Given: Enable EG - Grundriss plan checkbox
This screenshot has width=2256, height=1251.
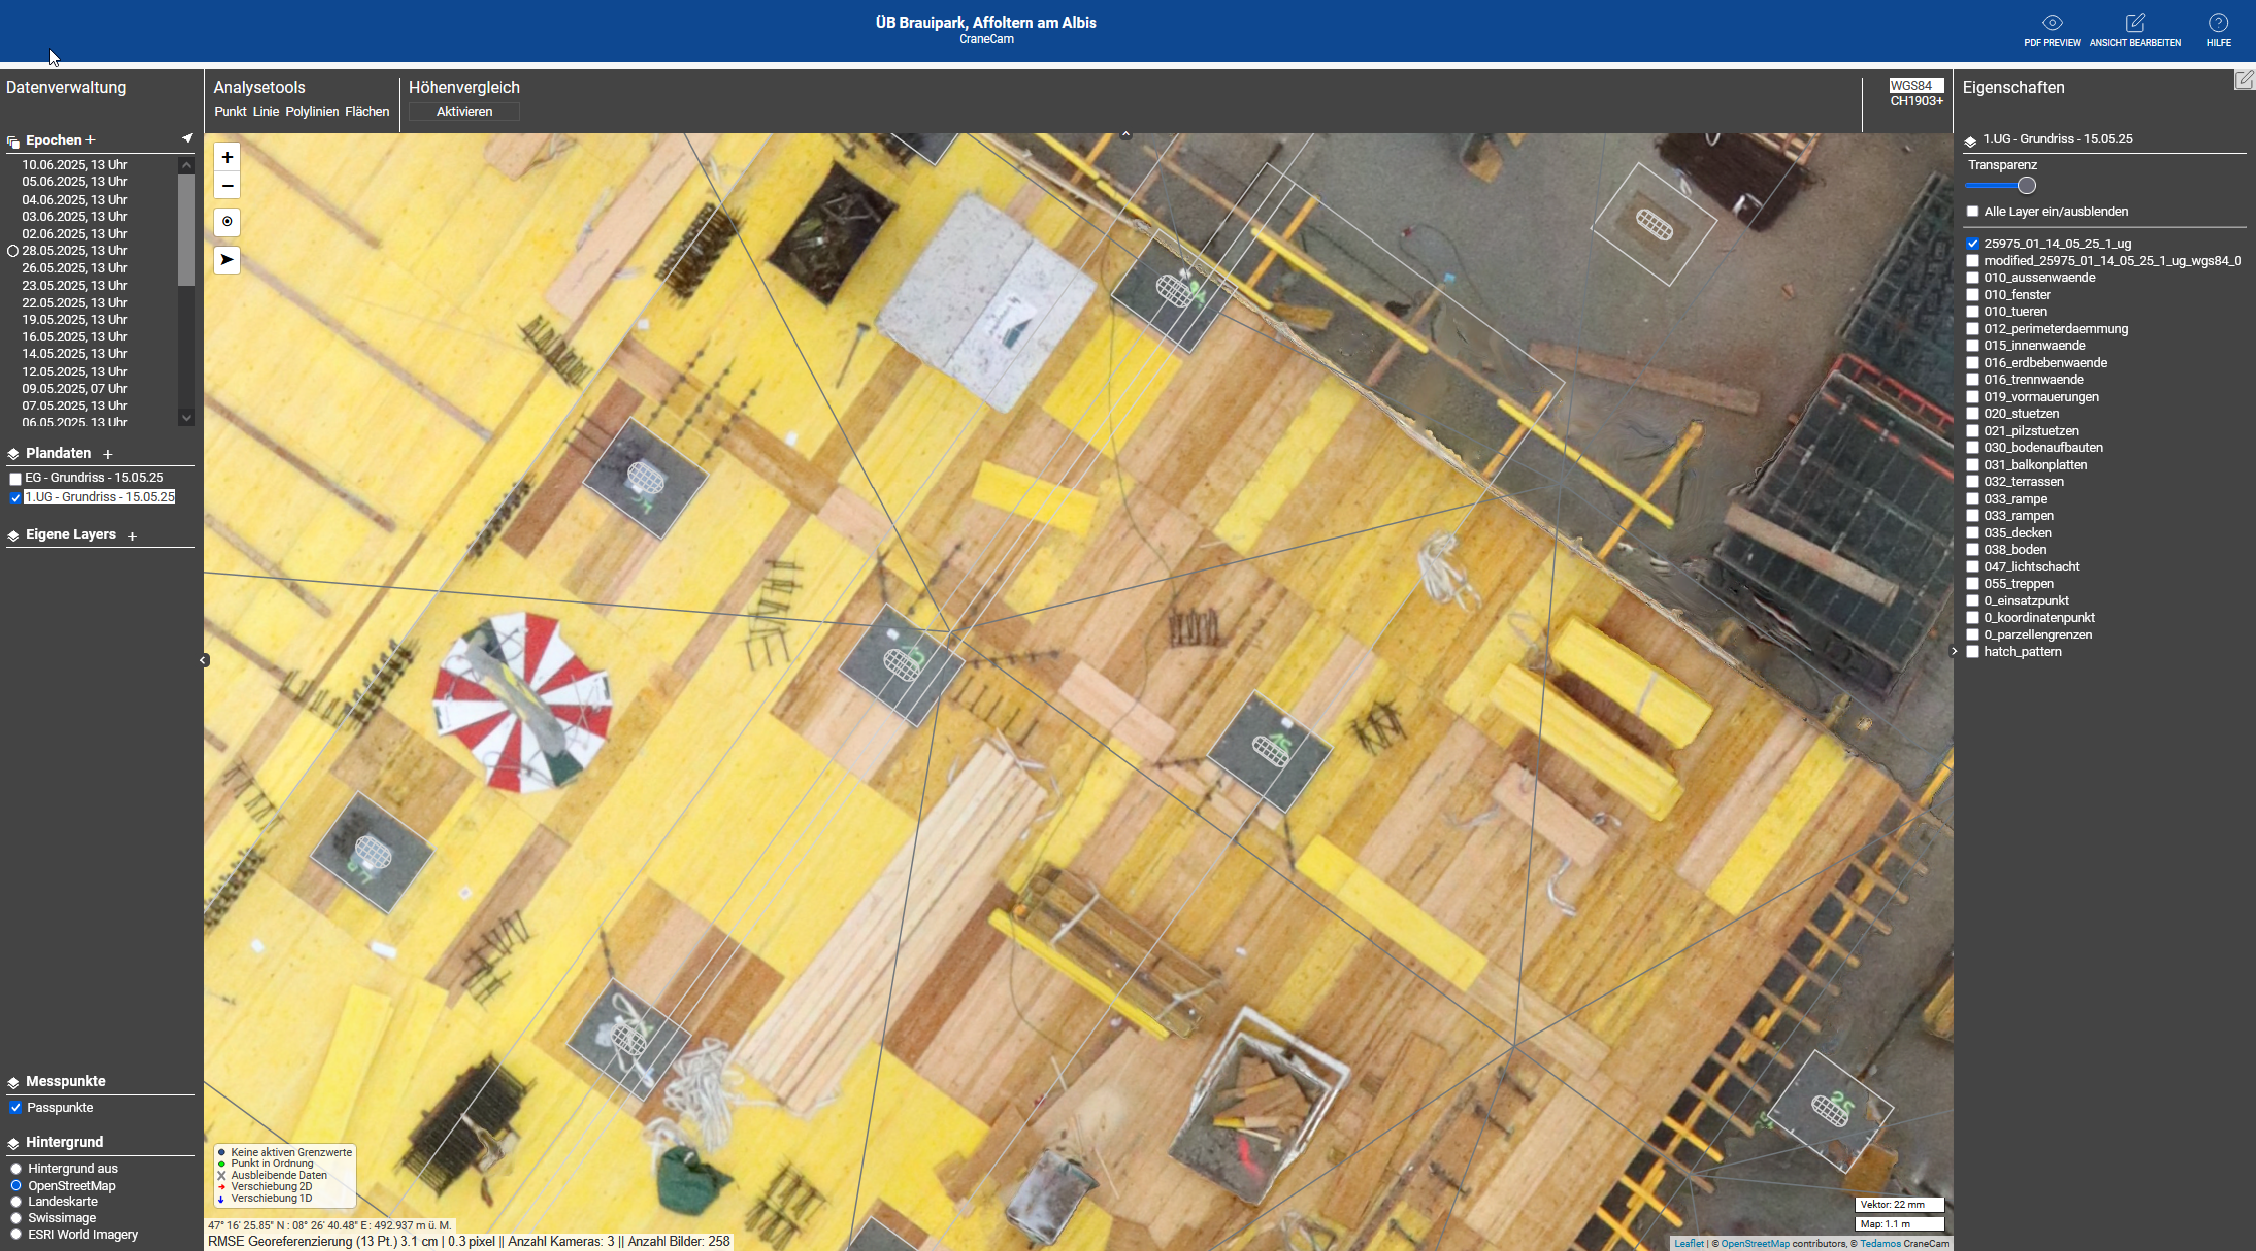Looking at the screenshot, I should pyautogui.click(x=16, y=479).
